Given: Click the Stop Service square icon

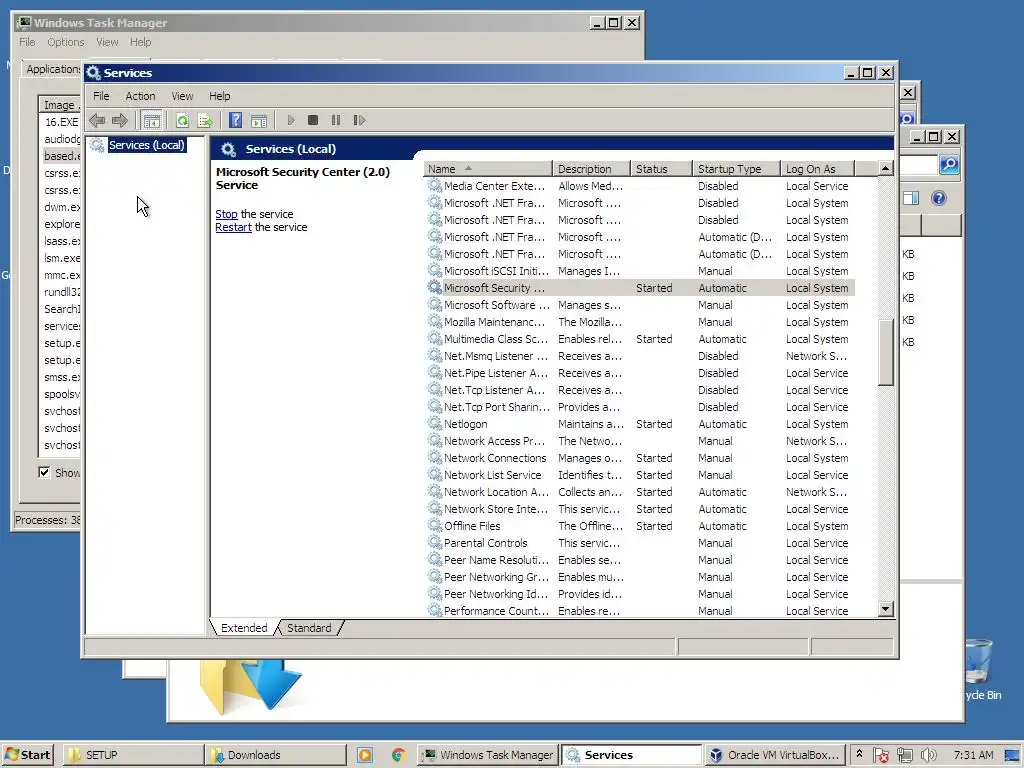Looking at the screenshot, I should (313, 120).
